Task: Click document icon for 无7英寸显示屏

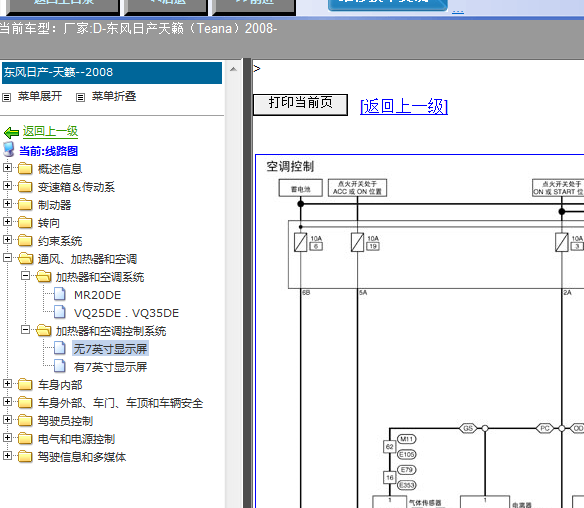Action: (x=60, y=348)
